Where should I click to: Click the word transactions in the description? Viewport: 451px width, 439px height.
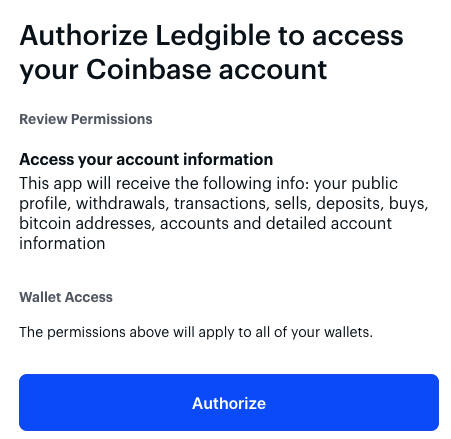point(222,203)
